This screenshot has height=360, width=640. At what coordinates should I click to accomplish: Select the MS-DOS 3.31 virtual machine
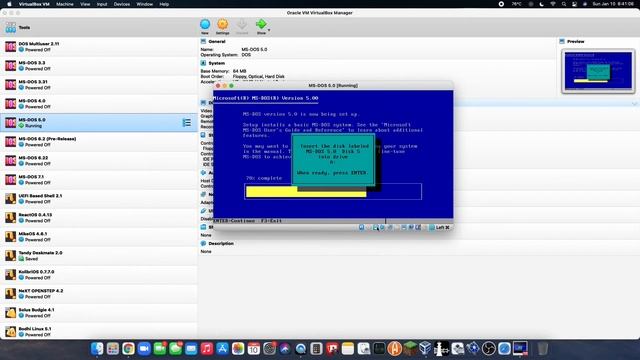(x=99, y=84)
